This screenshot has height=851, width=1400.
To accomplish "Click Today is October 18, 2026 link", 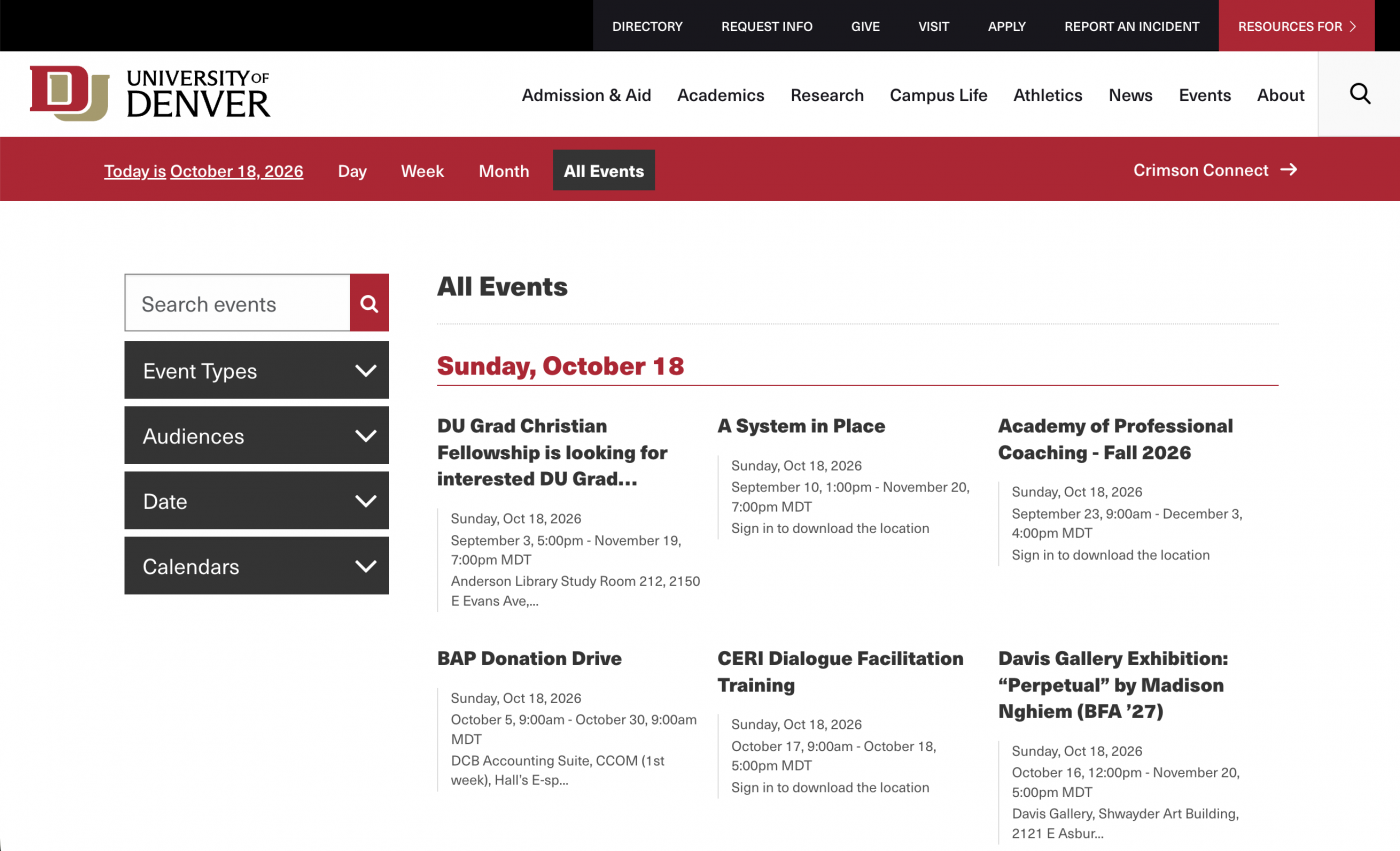I will coord(203,171).
